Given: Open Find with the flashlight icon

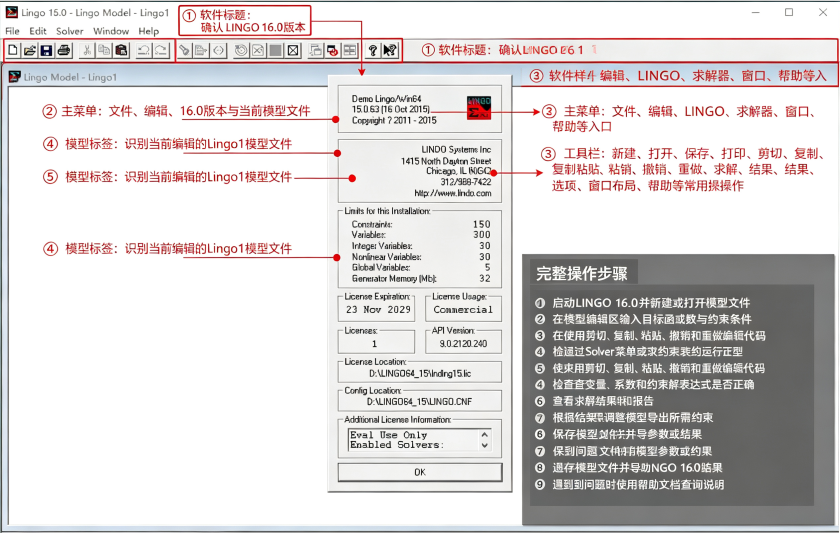Looking at the screenshot, I should click(184, 50).
